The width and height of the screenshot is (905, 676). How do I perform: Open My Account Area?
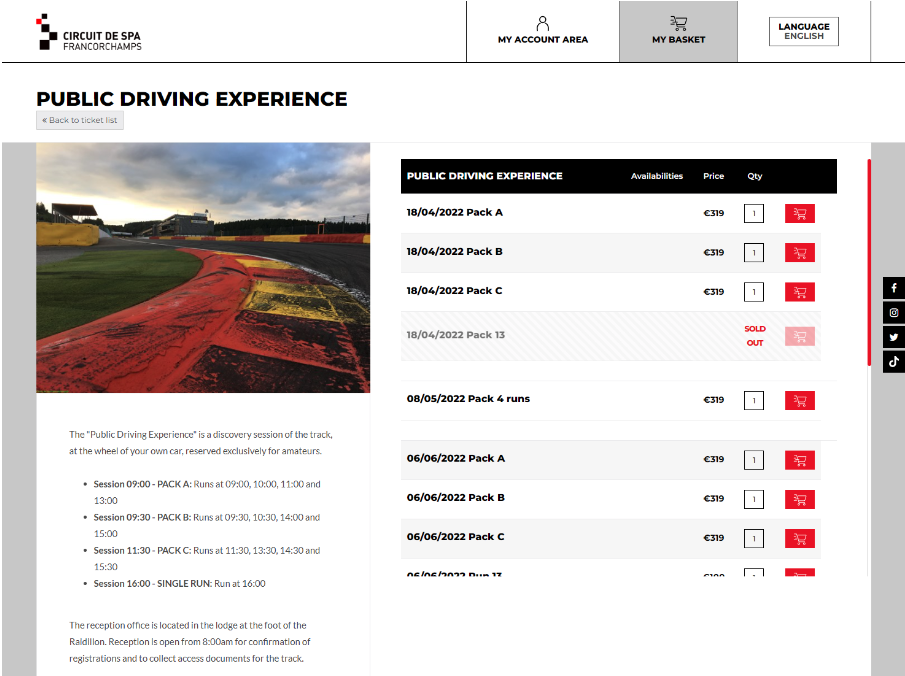(x=543, y=31)
